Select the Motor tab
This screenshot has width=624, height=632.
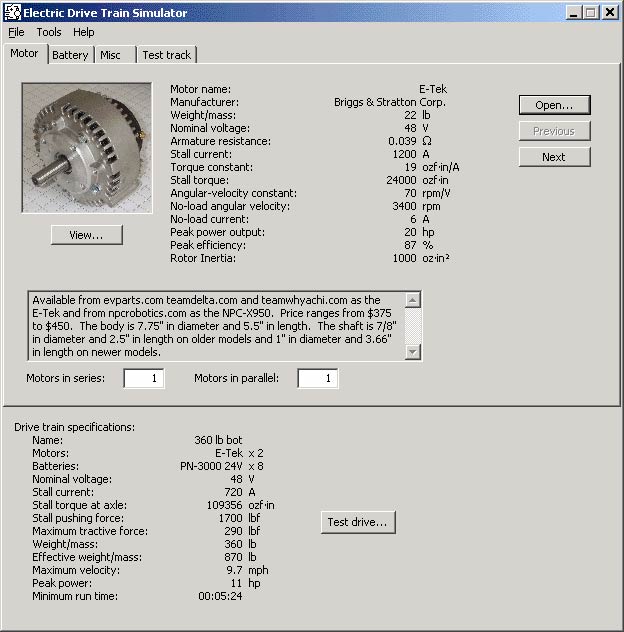24,54
